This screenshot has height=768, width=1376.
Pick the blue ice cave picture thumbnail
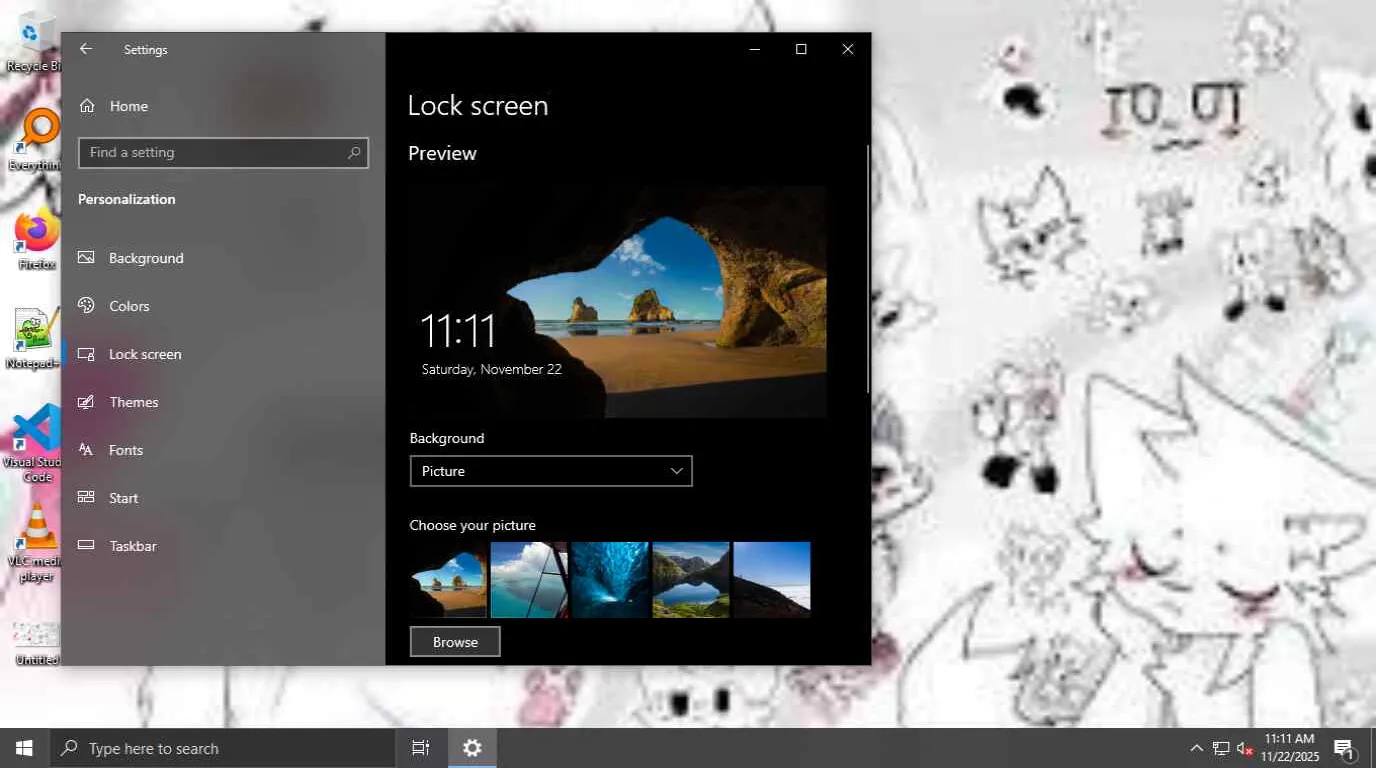[x=610, y=580]
